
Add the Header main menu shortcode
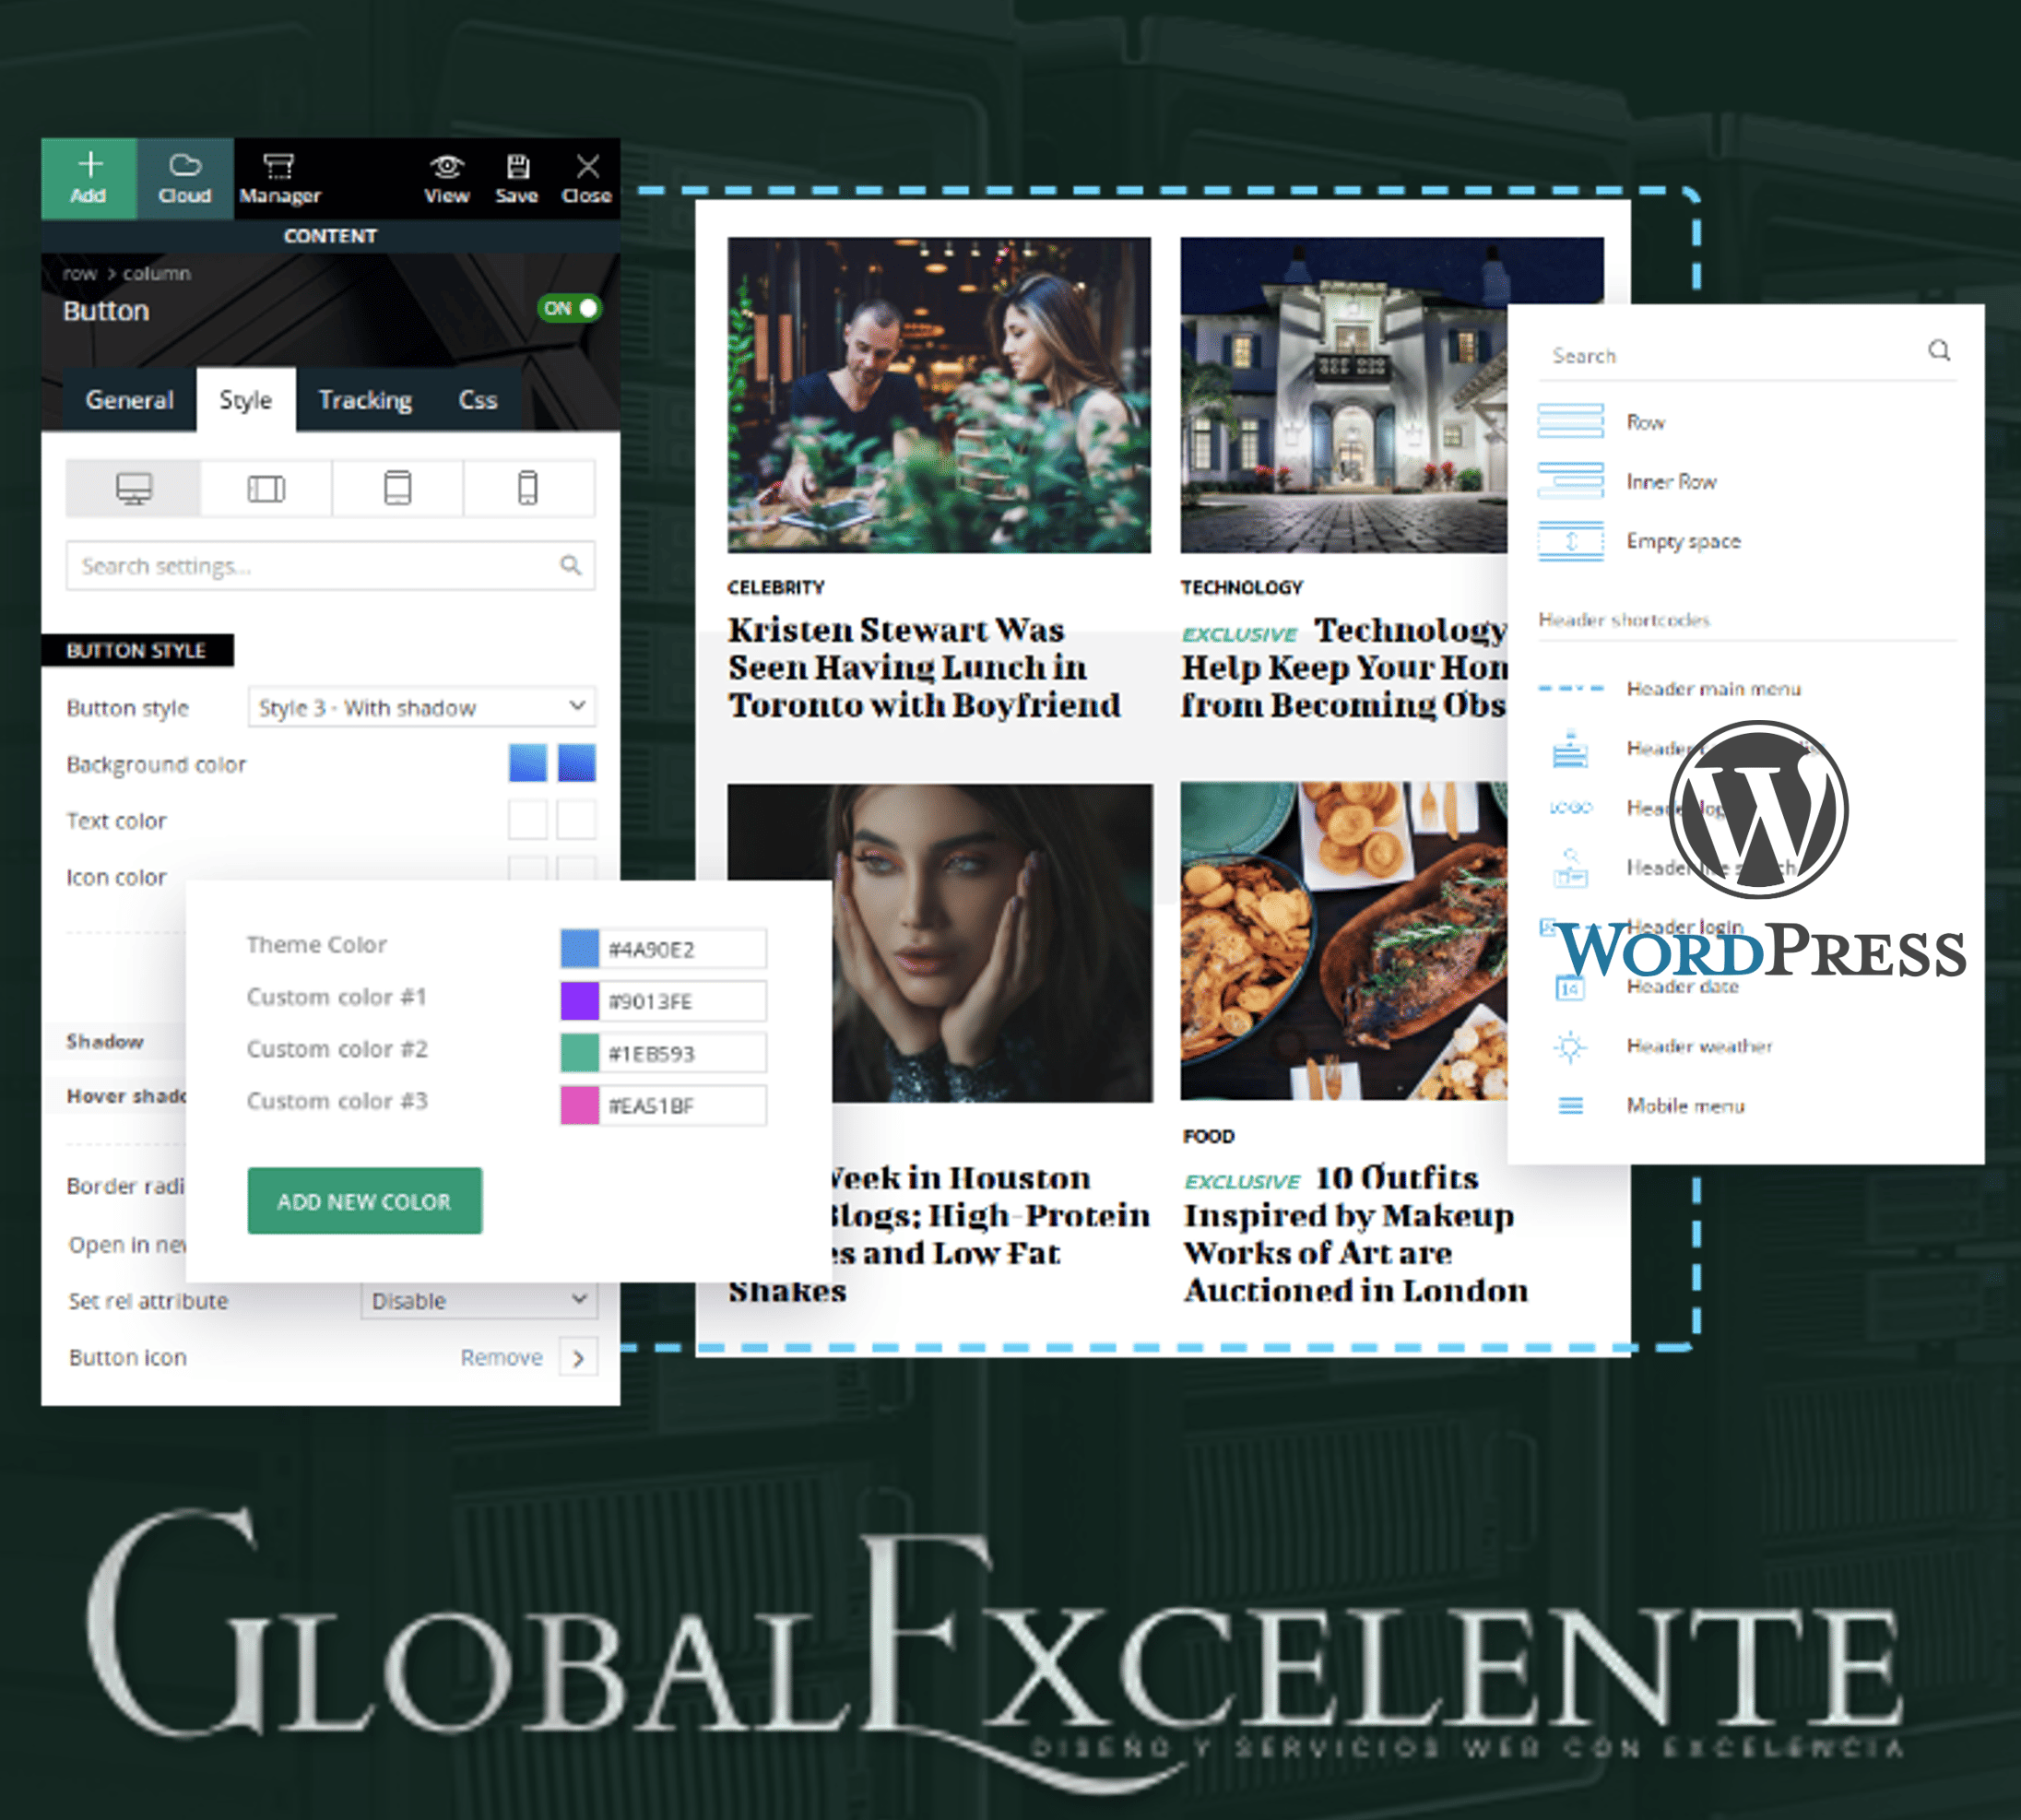point(1714,689)
